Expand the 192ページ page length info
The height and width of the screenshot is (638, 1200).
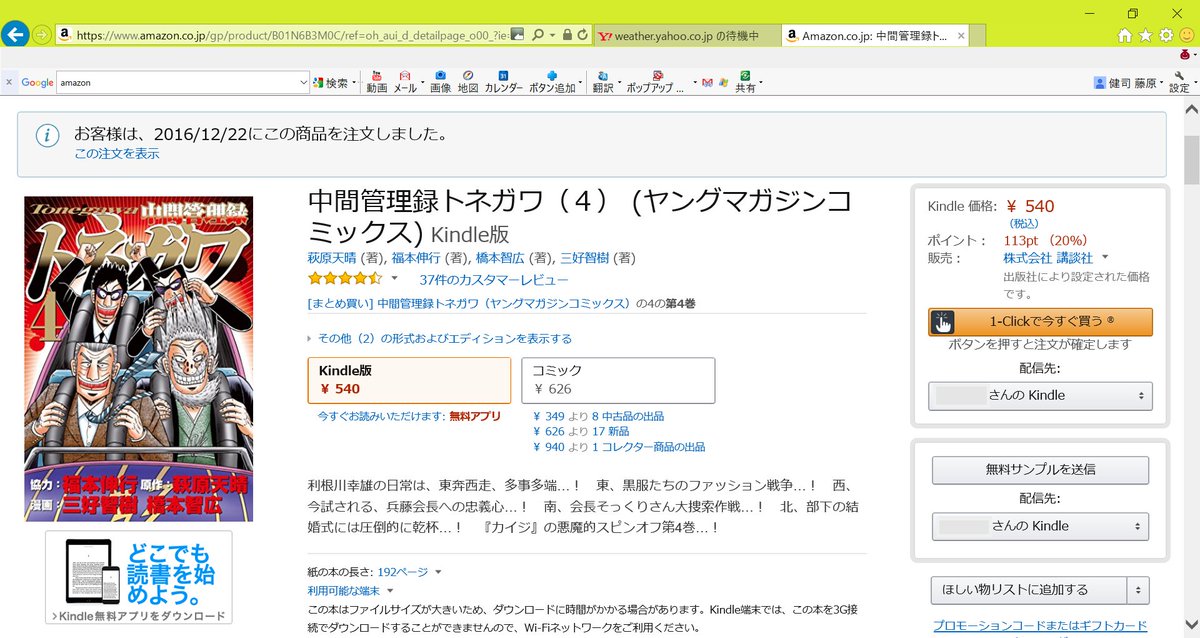pyautogui.click(x=409, y=572)
